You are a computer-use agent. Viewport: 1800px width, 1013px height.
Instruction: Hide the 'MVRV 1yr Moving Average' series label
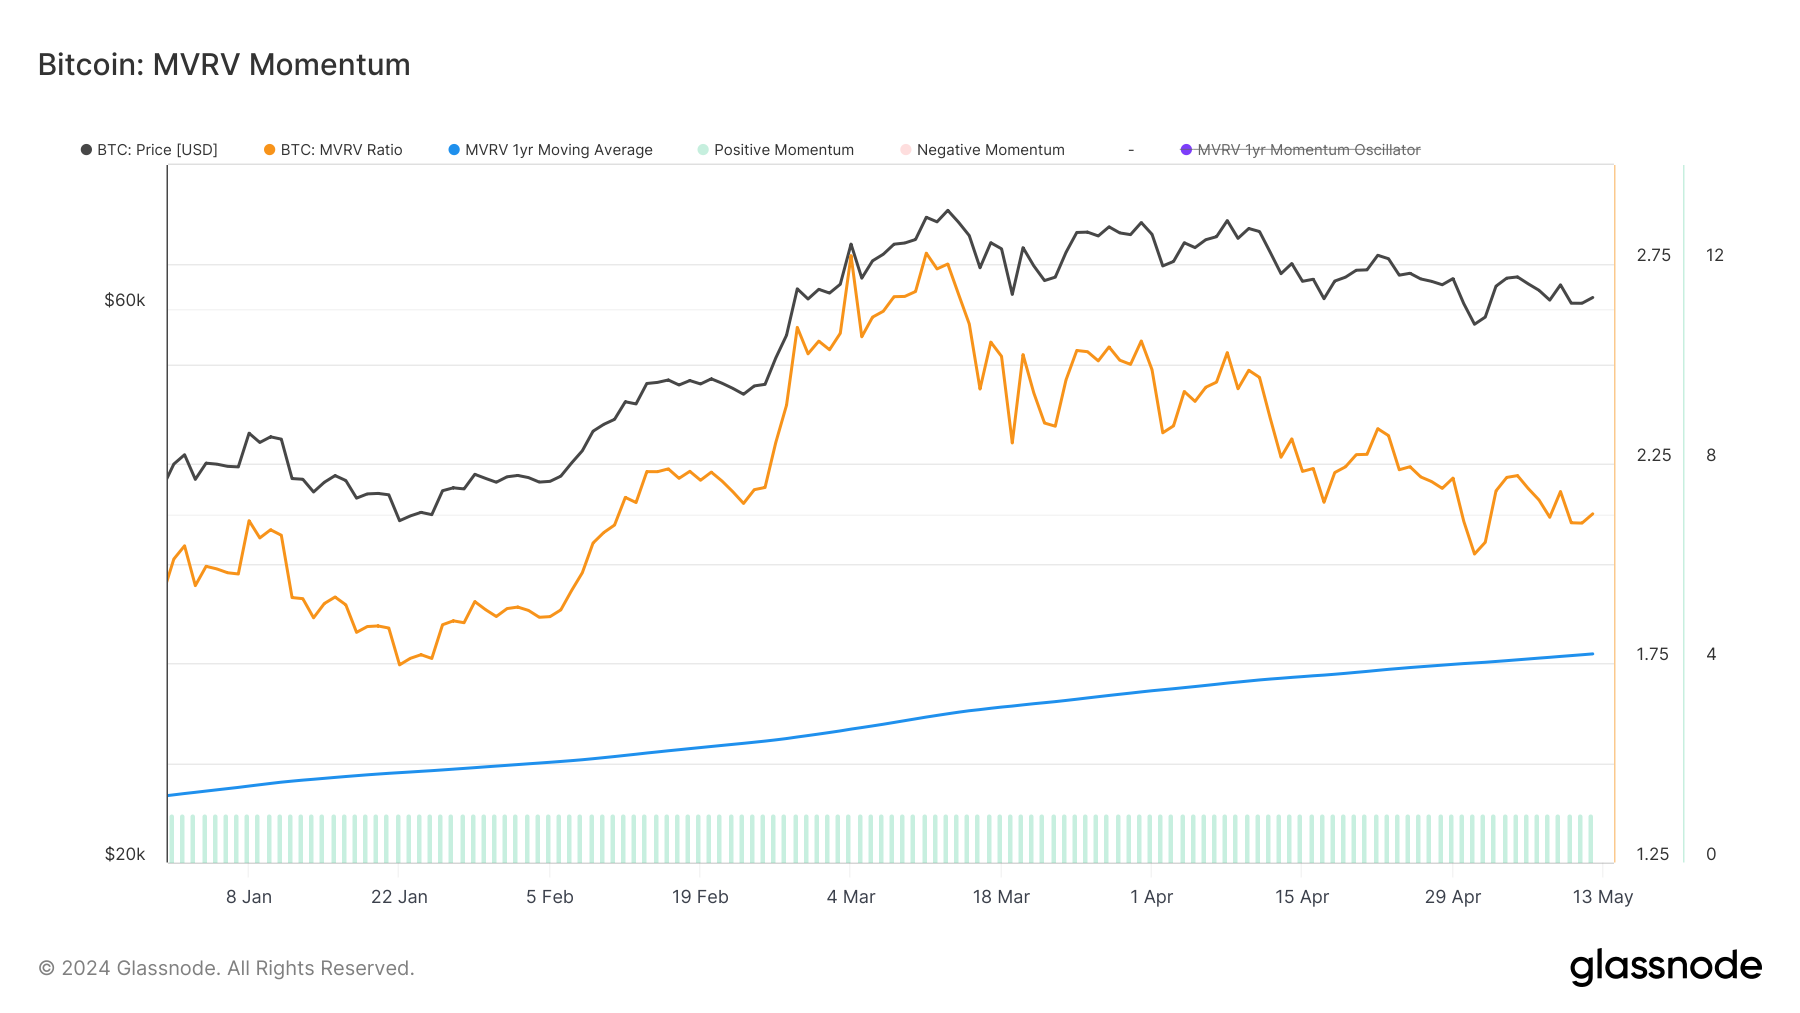click(558, 150)
